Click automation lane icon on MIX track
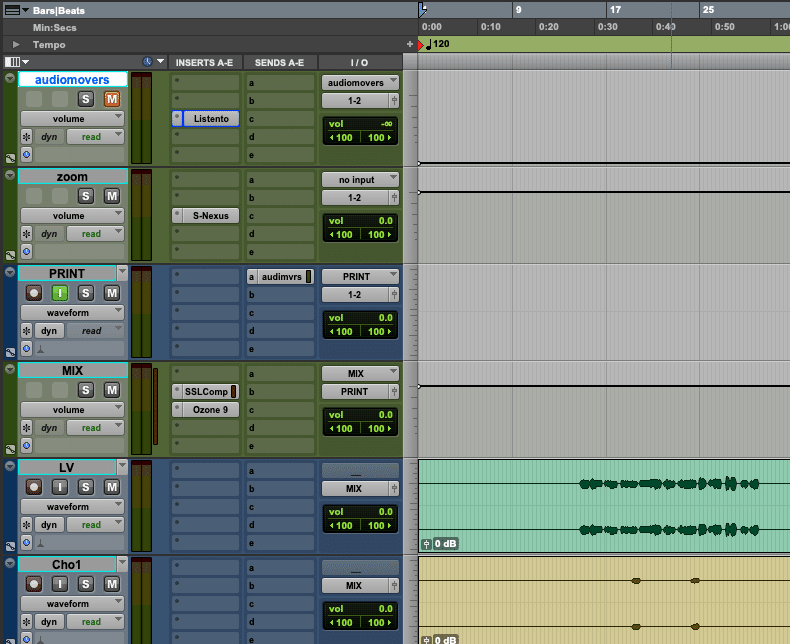Viewport: 790px width, 644px height. point(10,449)
